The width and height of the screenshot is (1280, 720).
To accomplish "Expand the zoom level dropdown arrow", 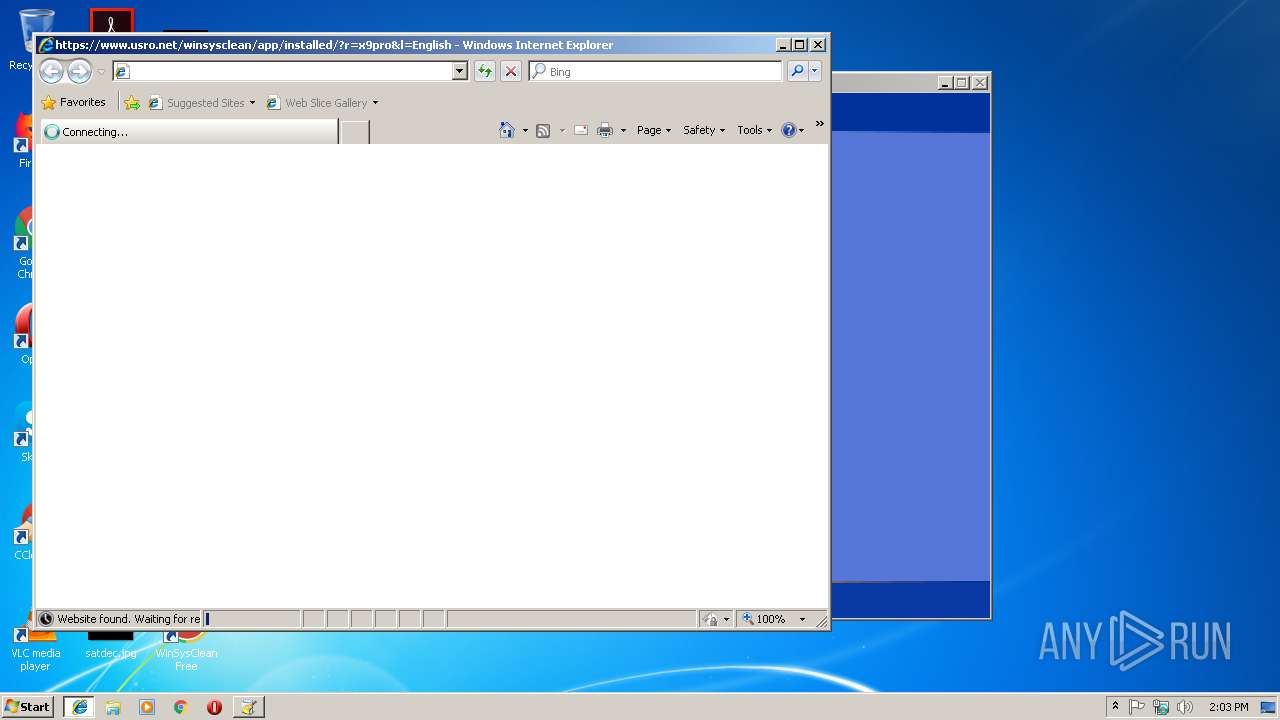I will pyautogui.click(x=802, y=619).
